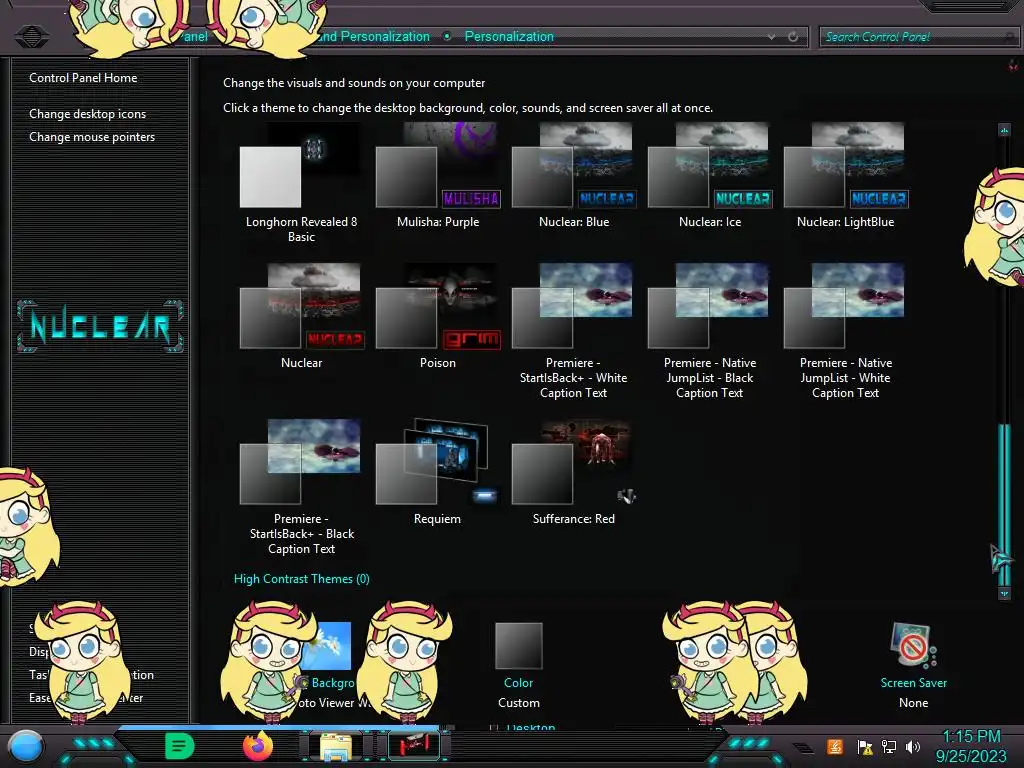Viewport: 1024px width, 768px height.
Task: Choose Premiere Native JumpList Black Caption theme
Action: [x=710, y=332]
